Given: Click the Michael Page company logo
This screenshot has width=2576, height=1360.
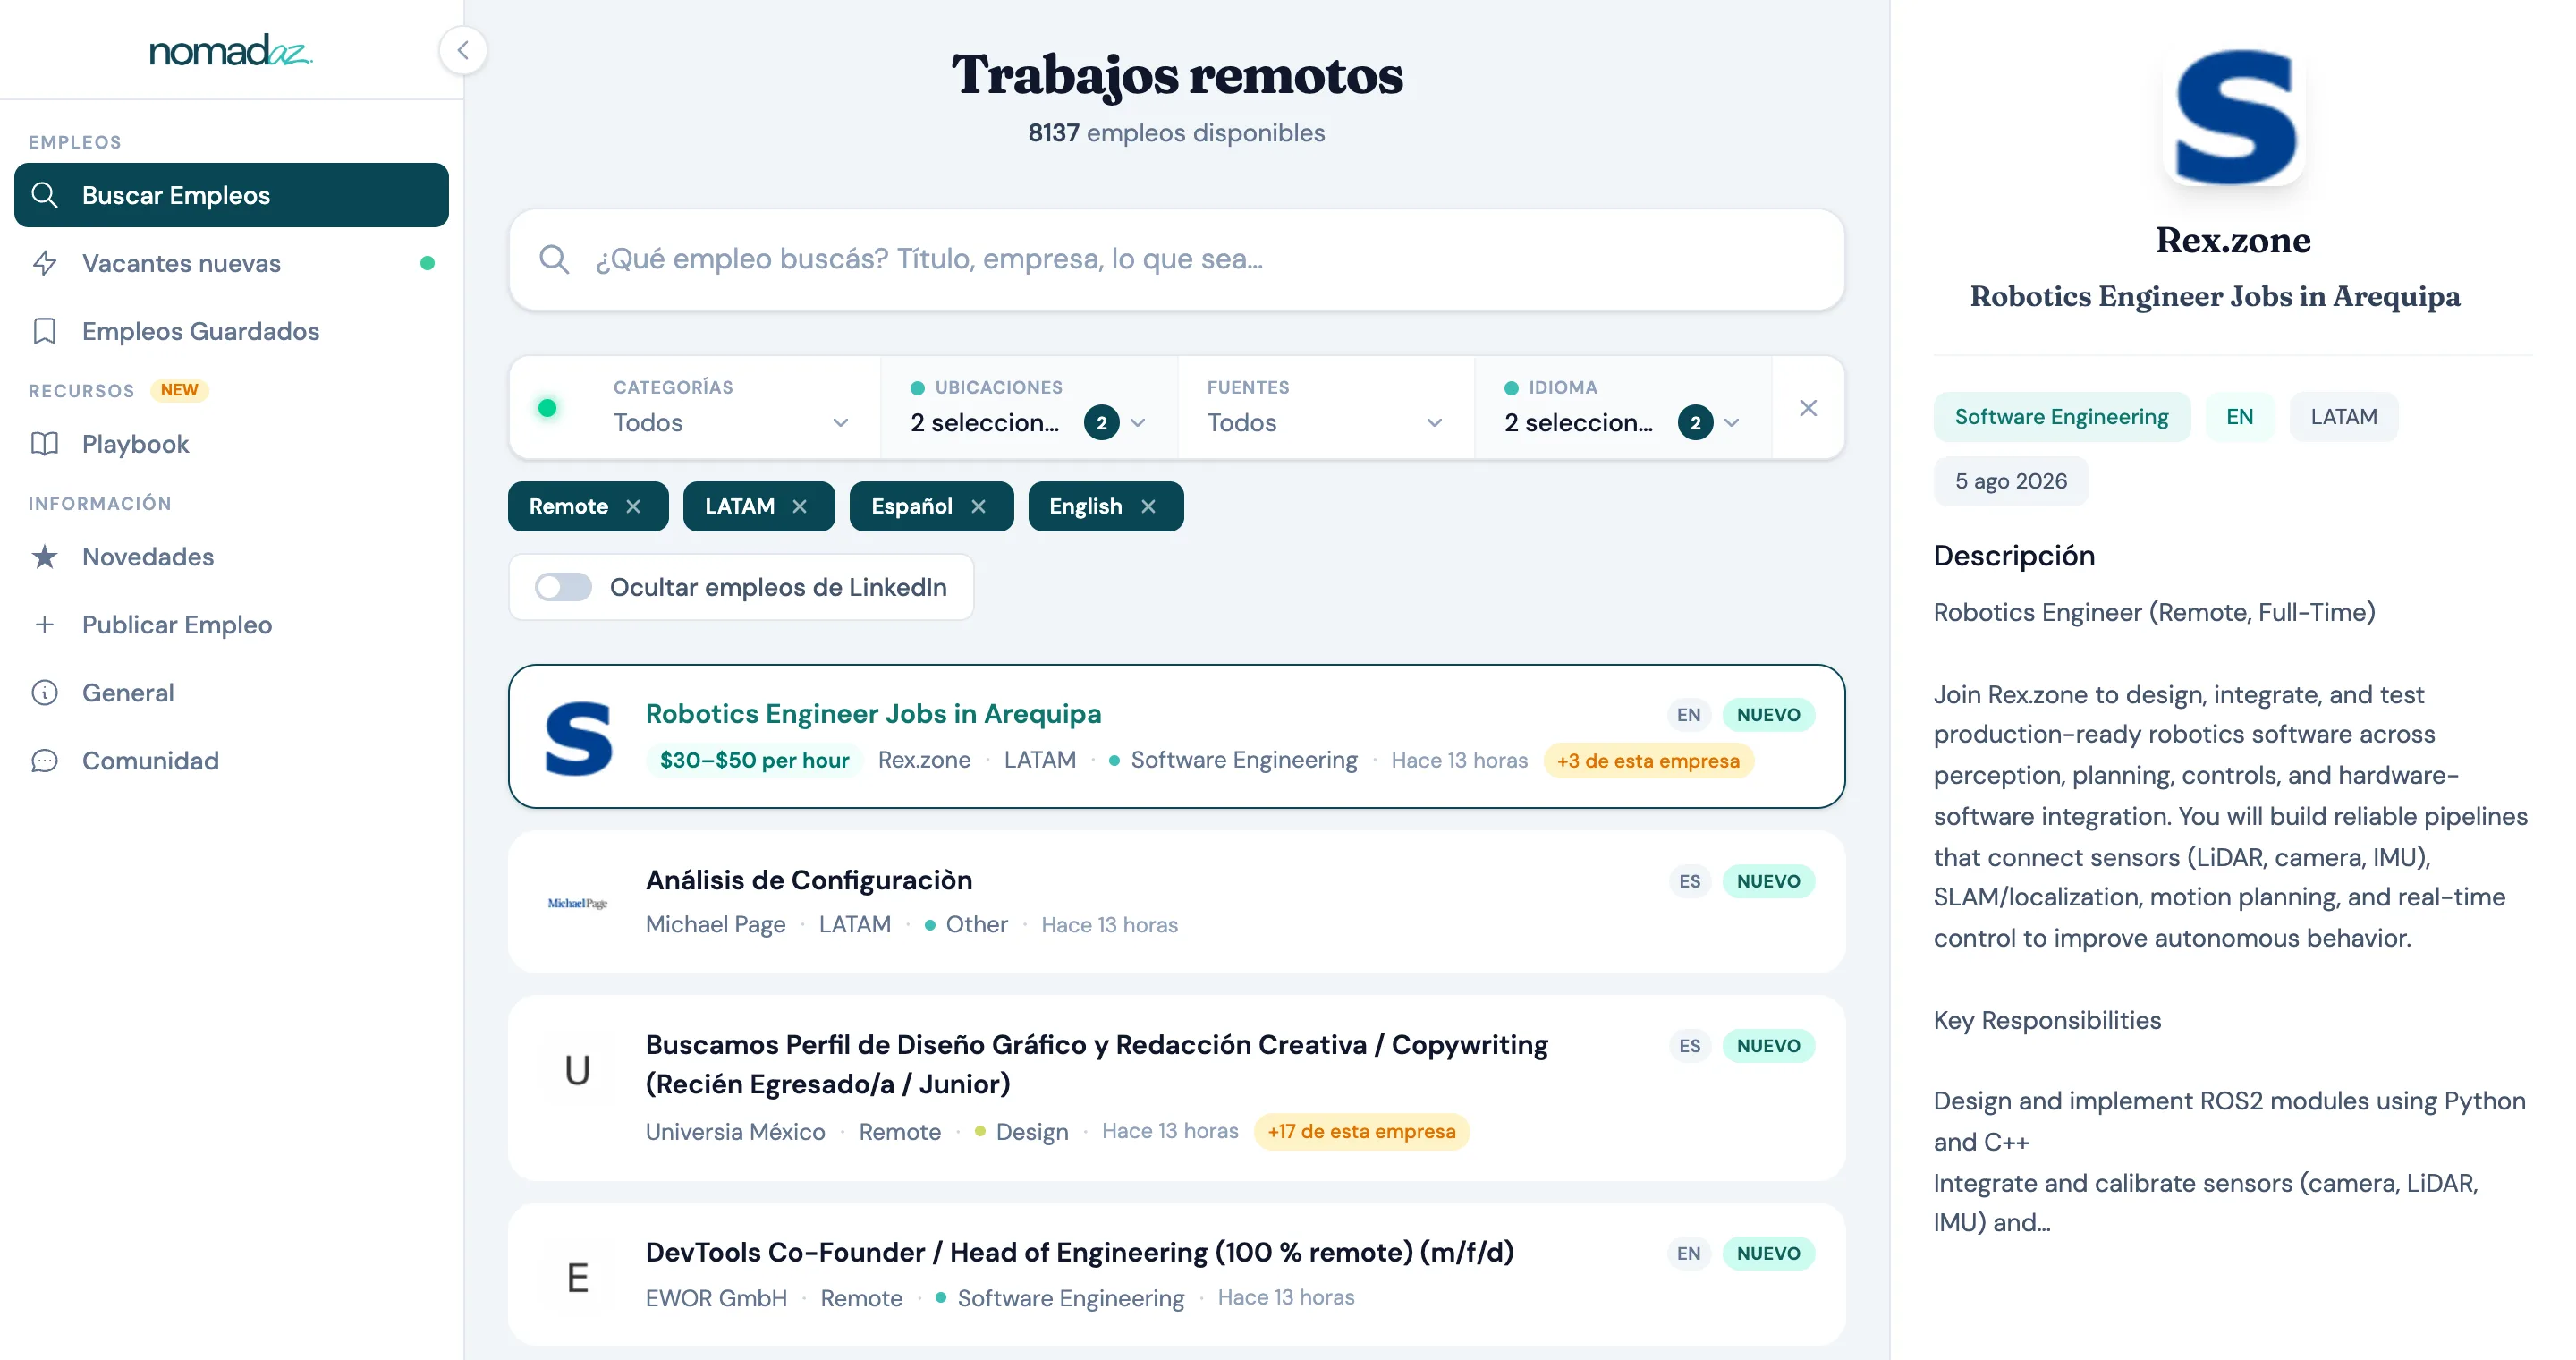Looking at the screenshot, I should tap(578, 903).
